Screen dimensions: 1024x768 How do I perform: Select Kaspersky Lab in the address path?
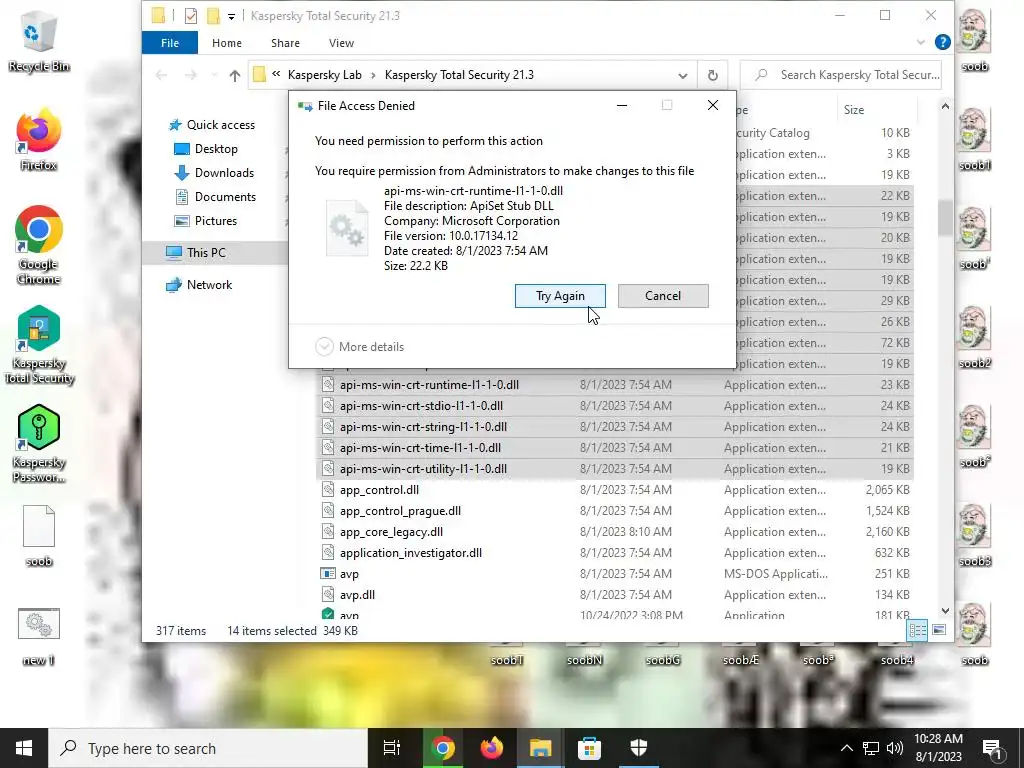[325, 75]
